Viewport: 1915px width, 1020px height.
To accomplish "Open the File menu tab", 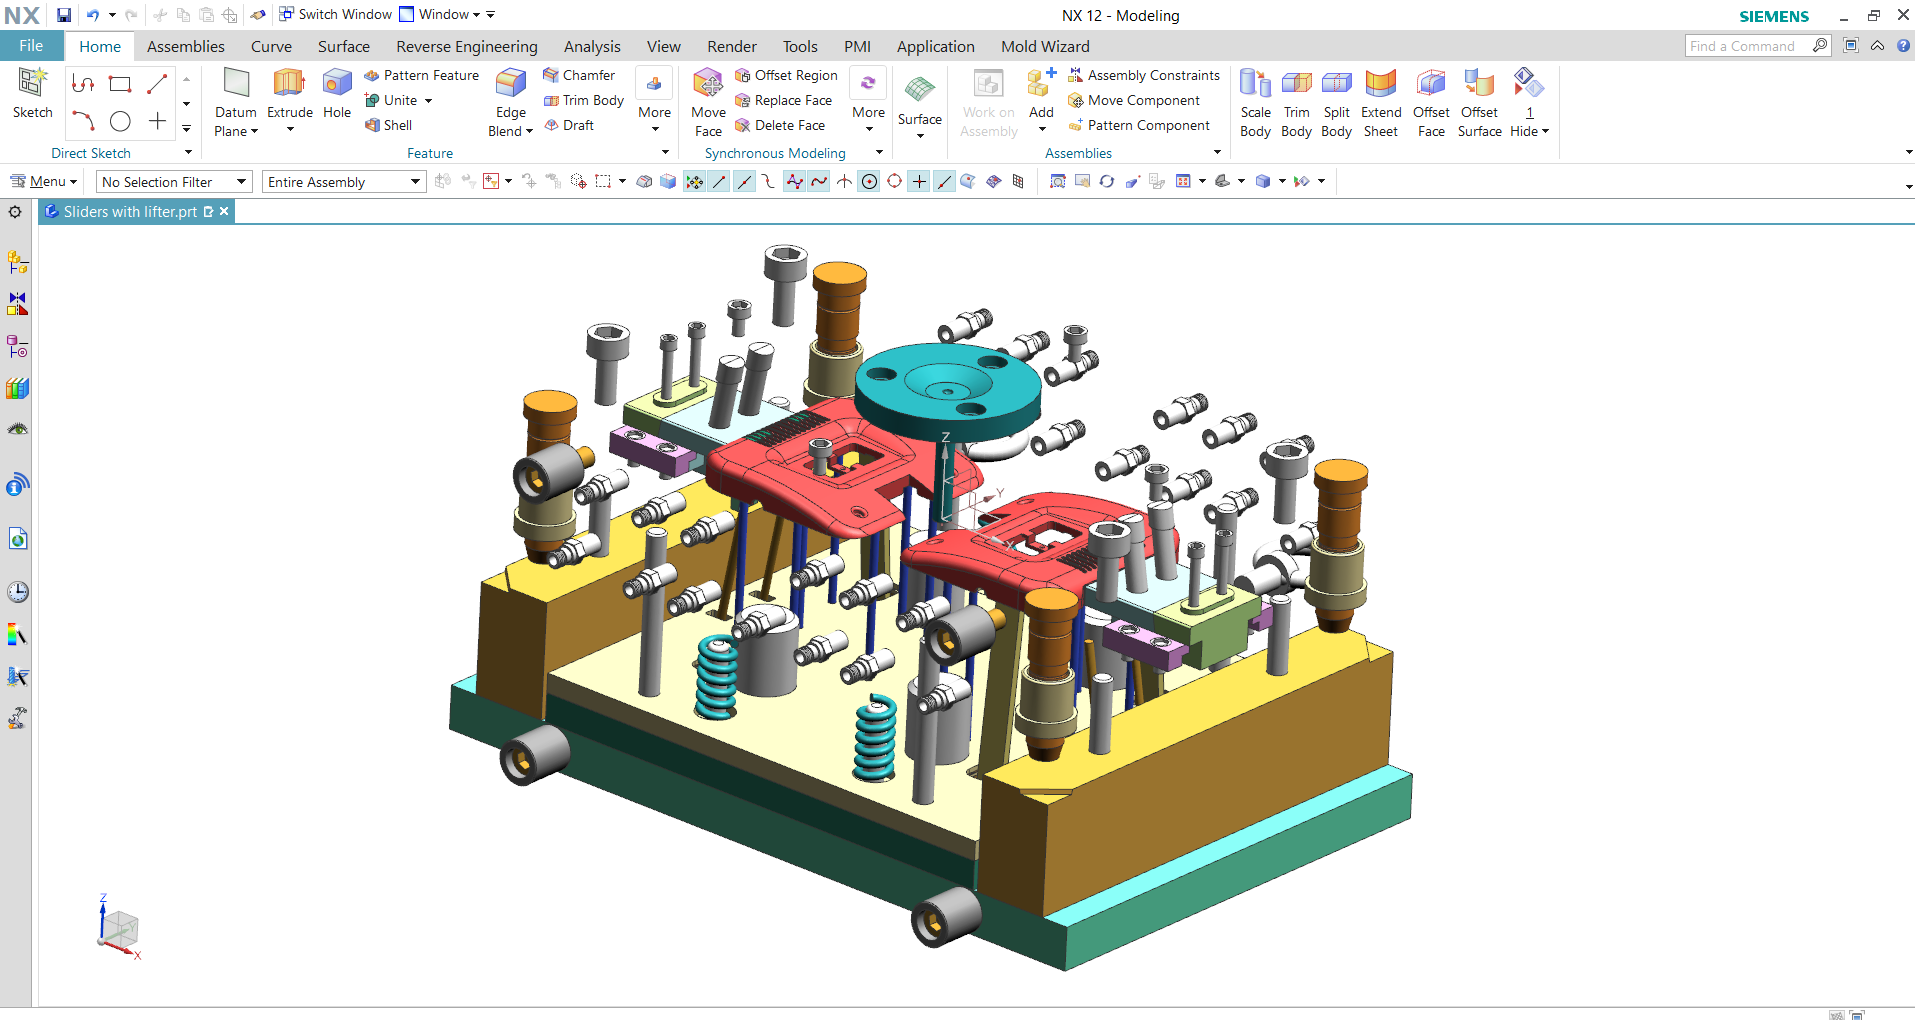I will tap(31, 46).
